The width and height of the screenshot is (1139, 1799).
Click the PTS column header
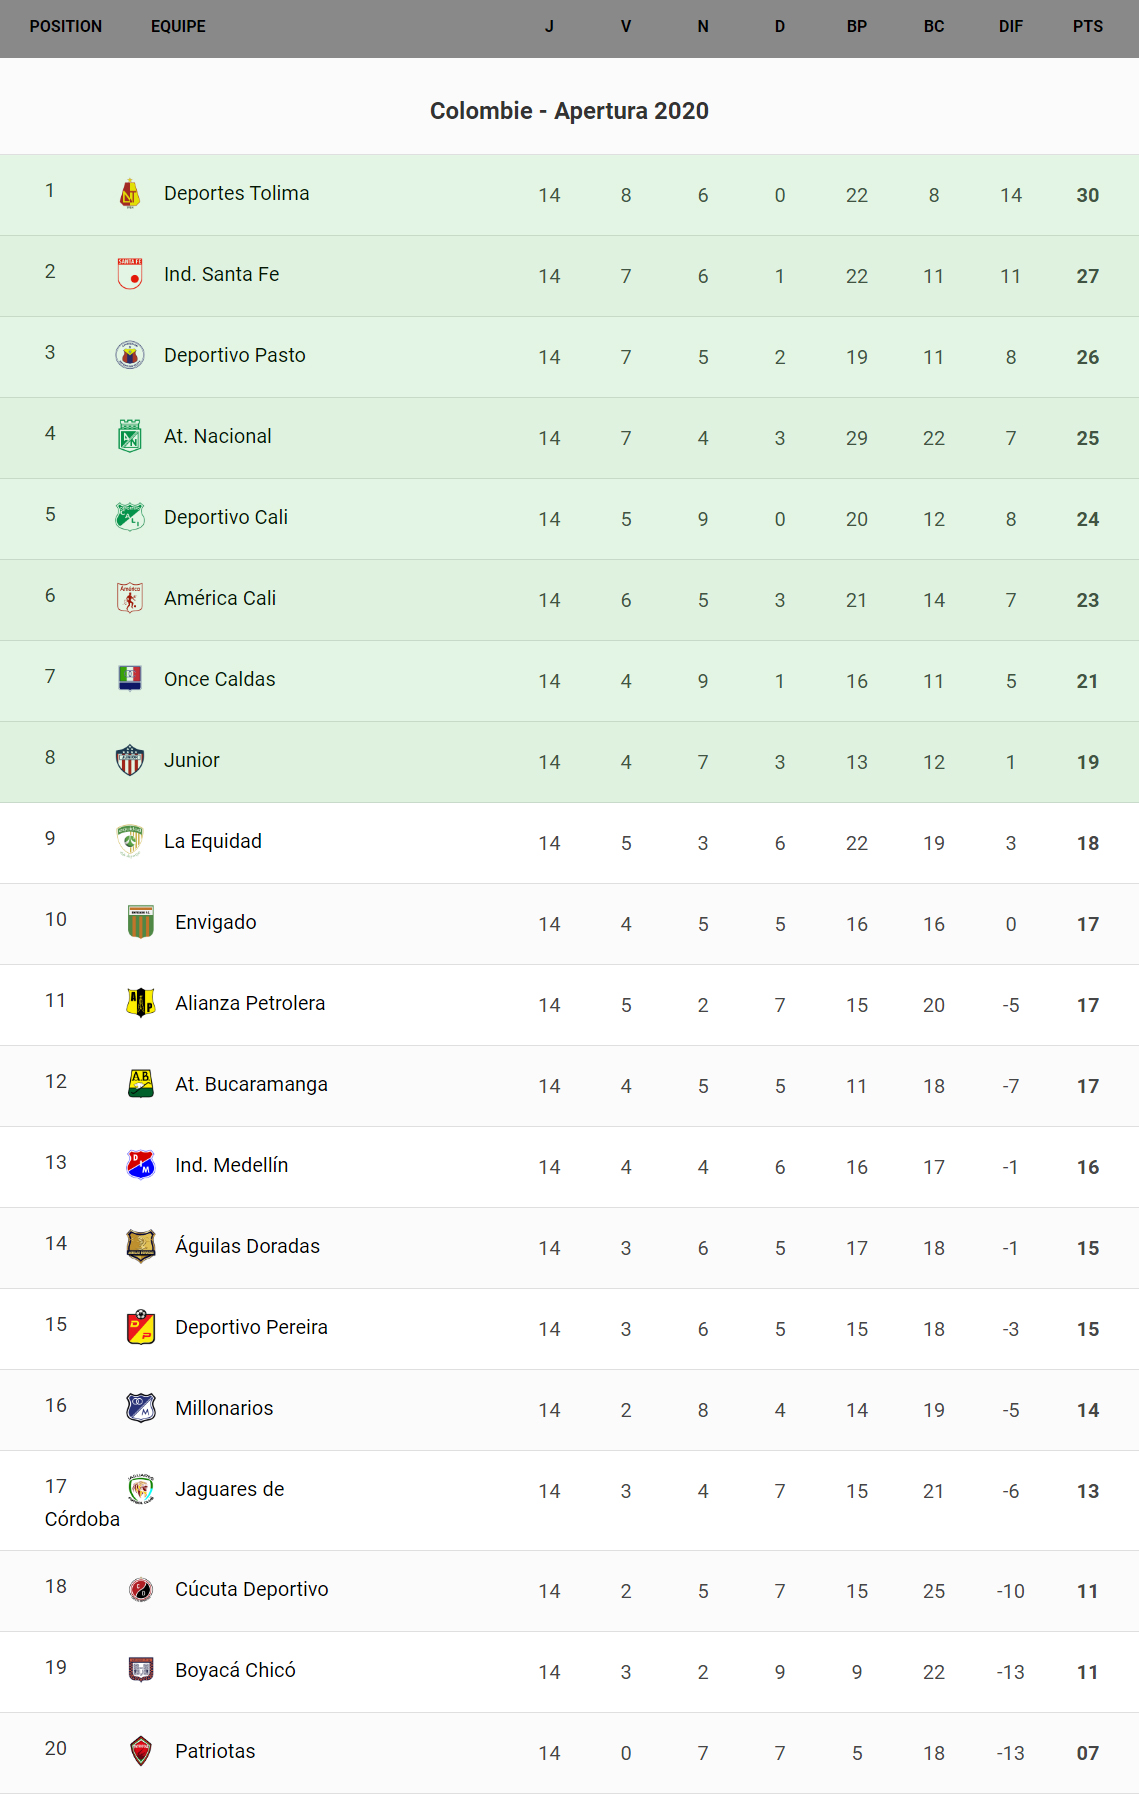point(1087,27)
